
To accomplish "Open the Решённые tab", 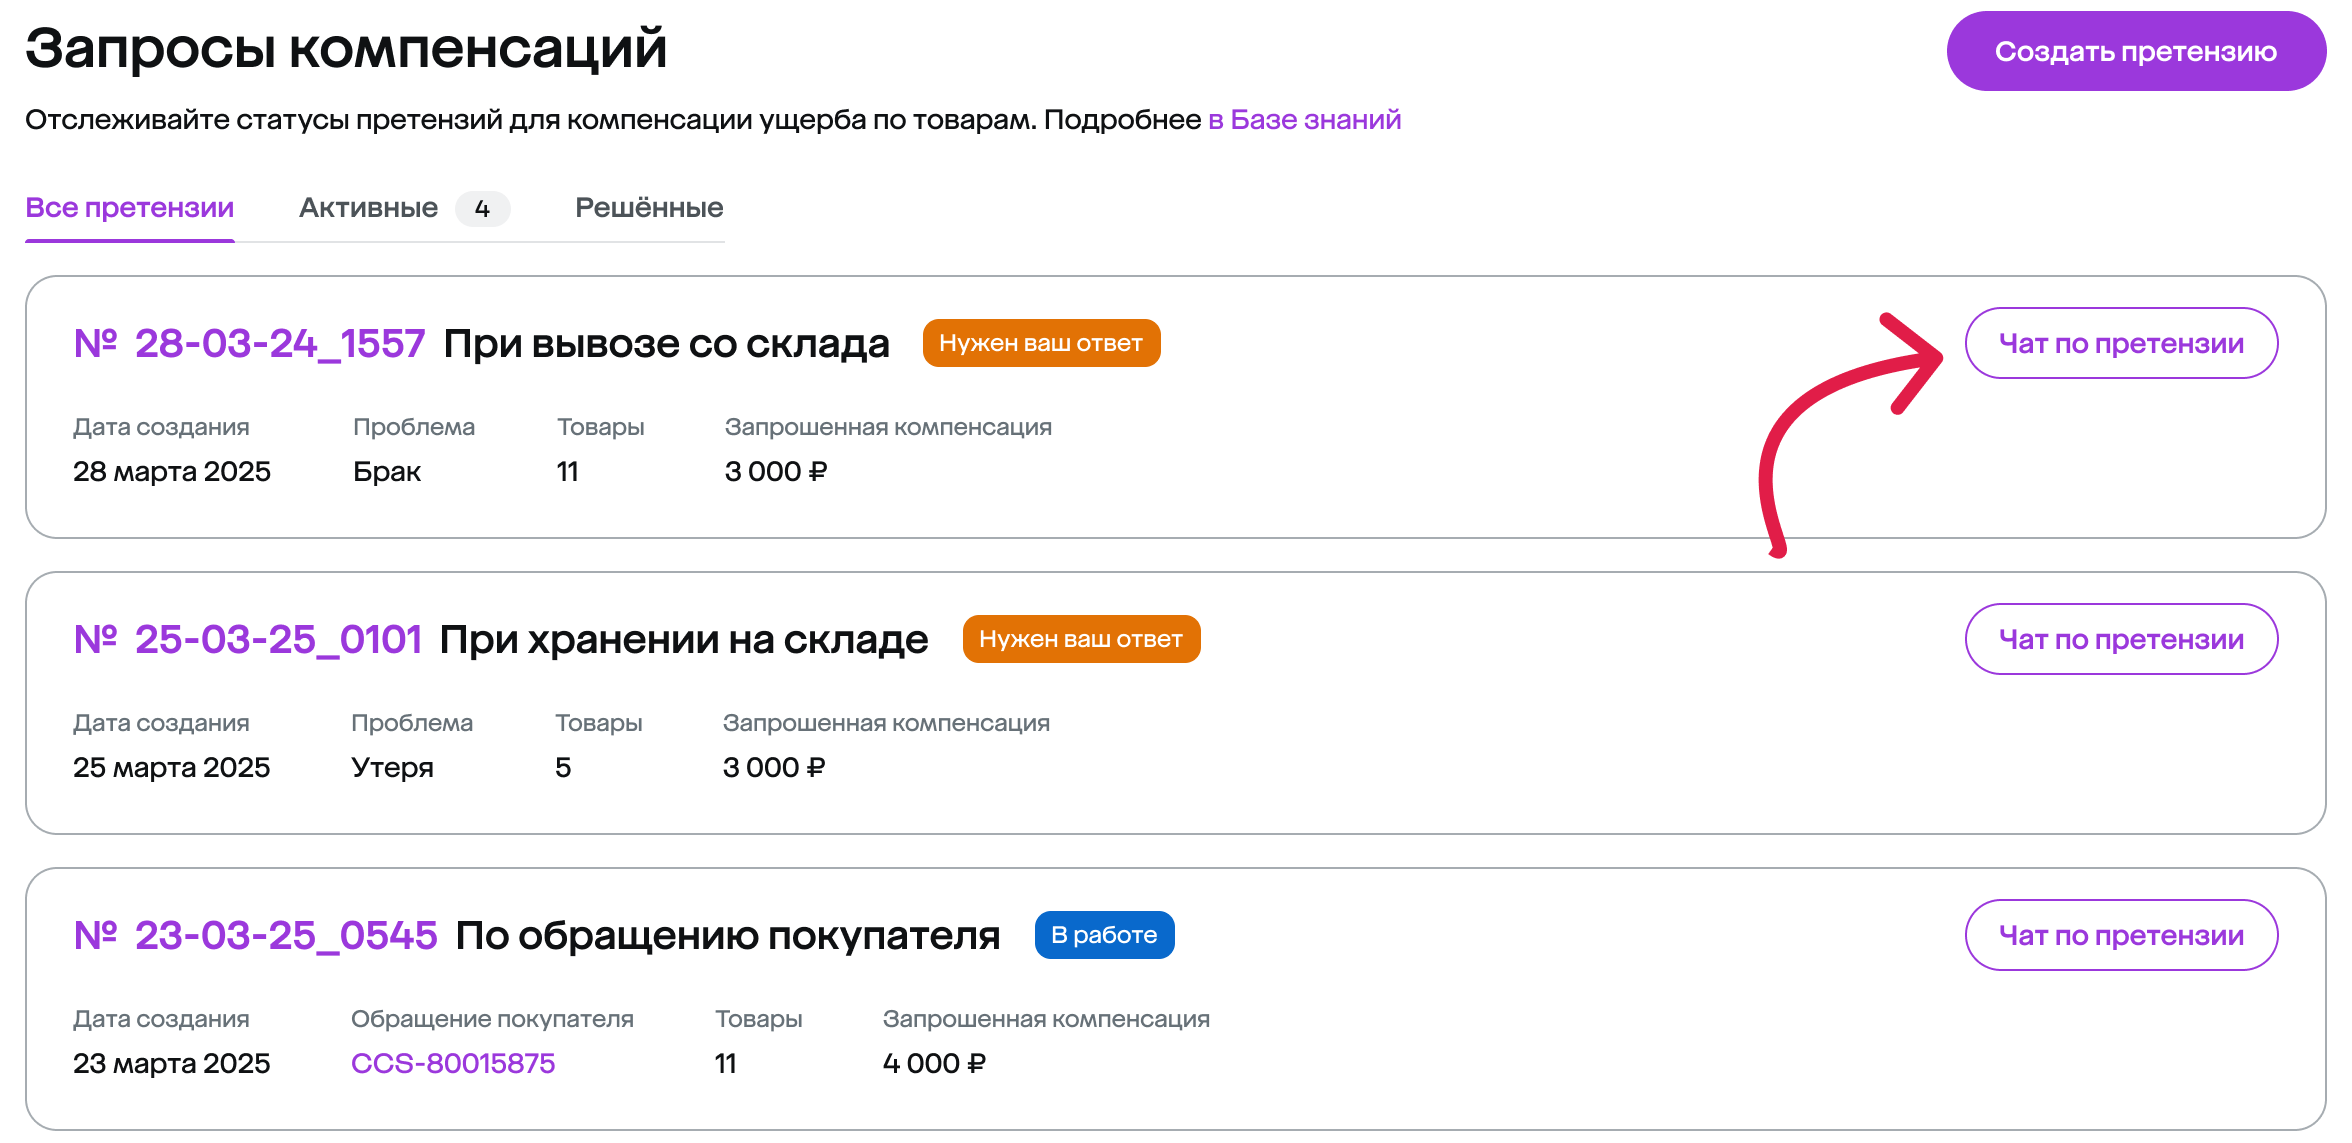I will pos(649,208).
